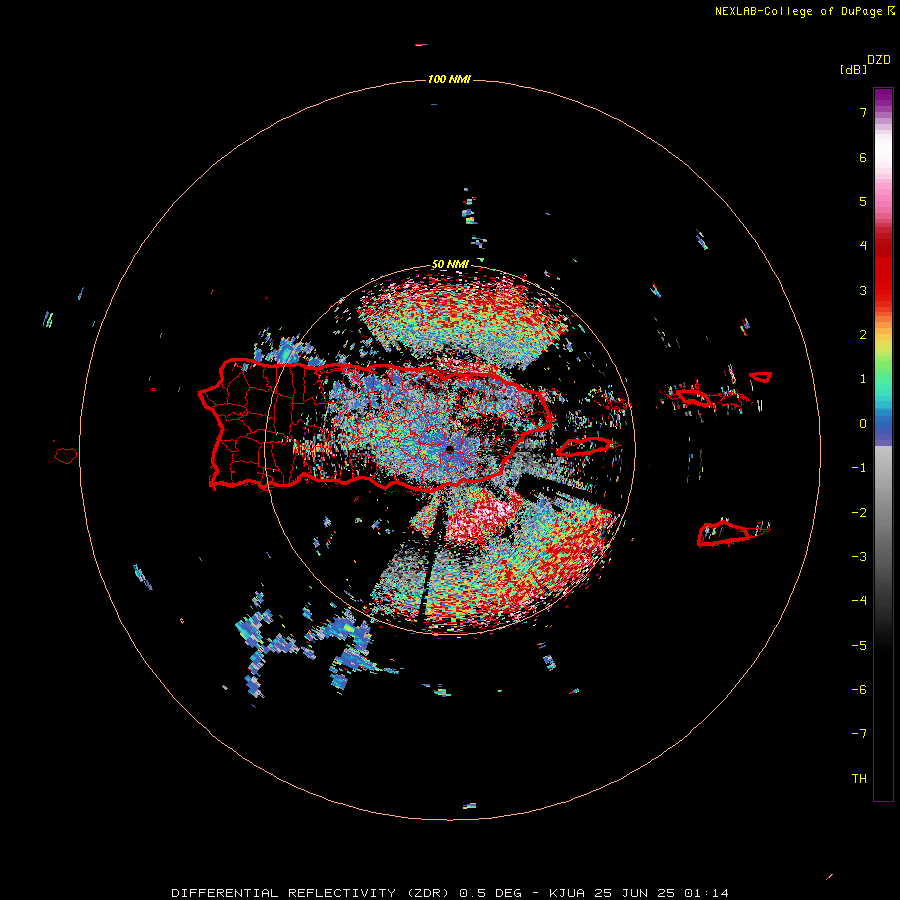Click the 3 tick label on color scale
900x900 pixels.
pos(863,290)
